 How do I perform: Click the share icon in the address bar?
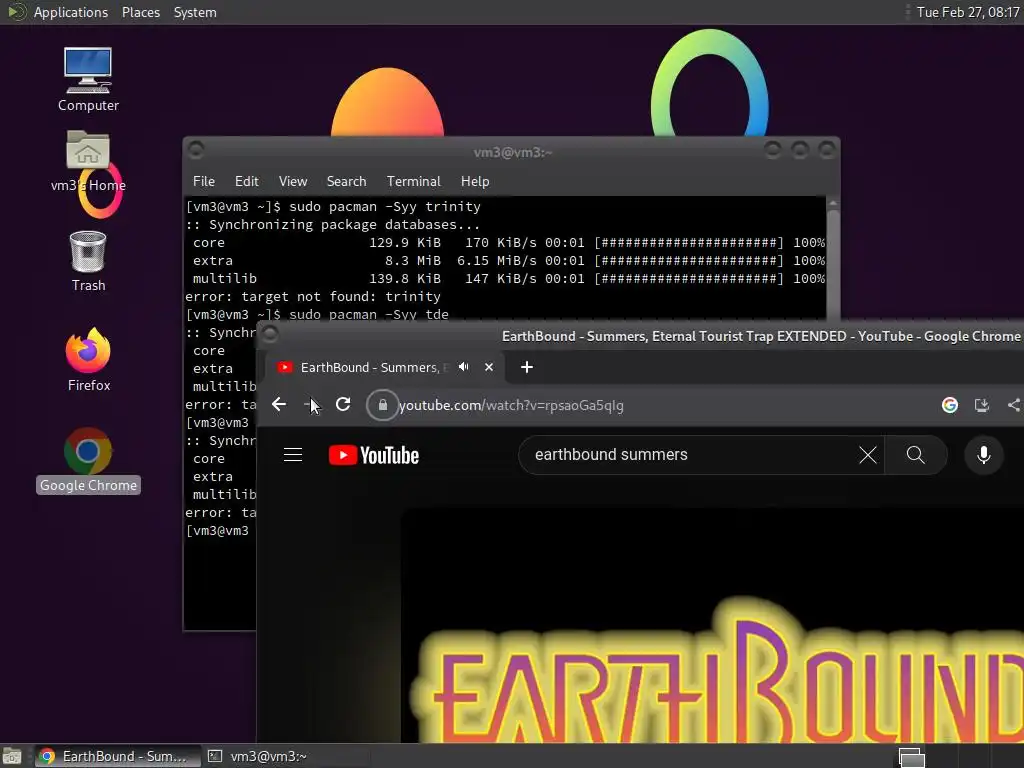pos(1014,405)
